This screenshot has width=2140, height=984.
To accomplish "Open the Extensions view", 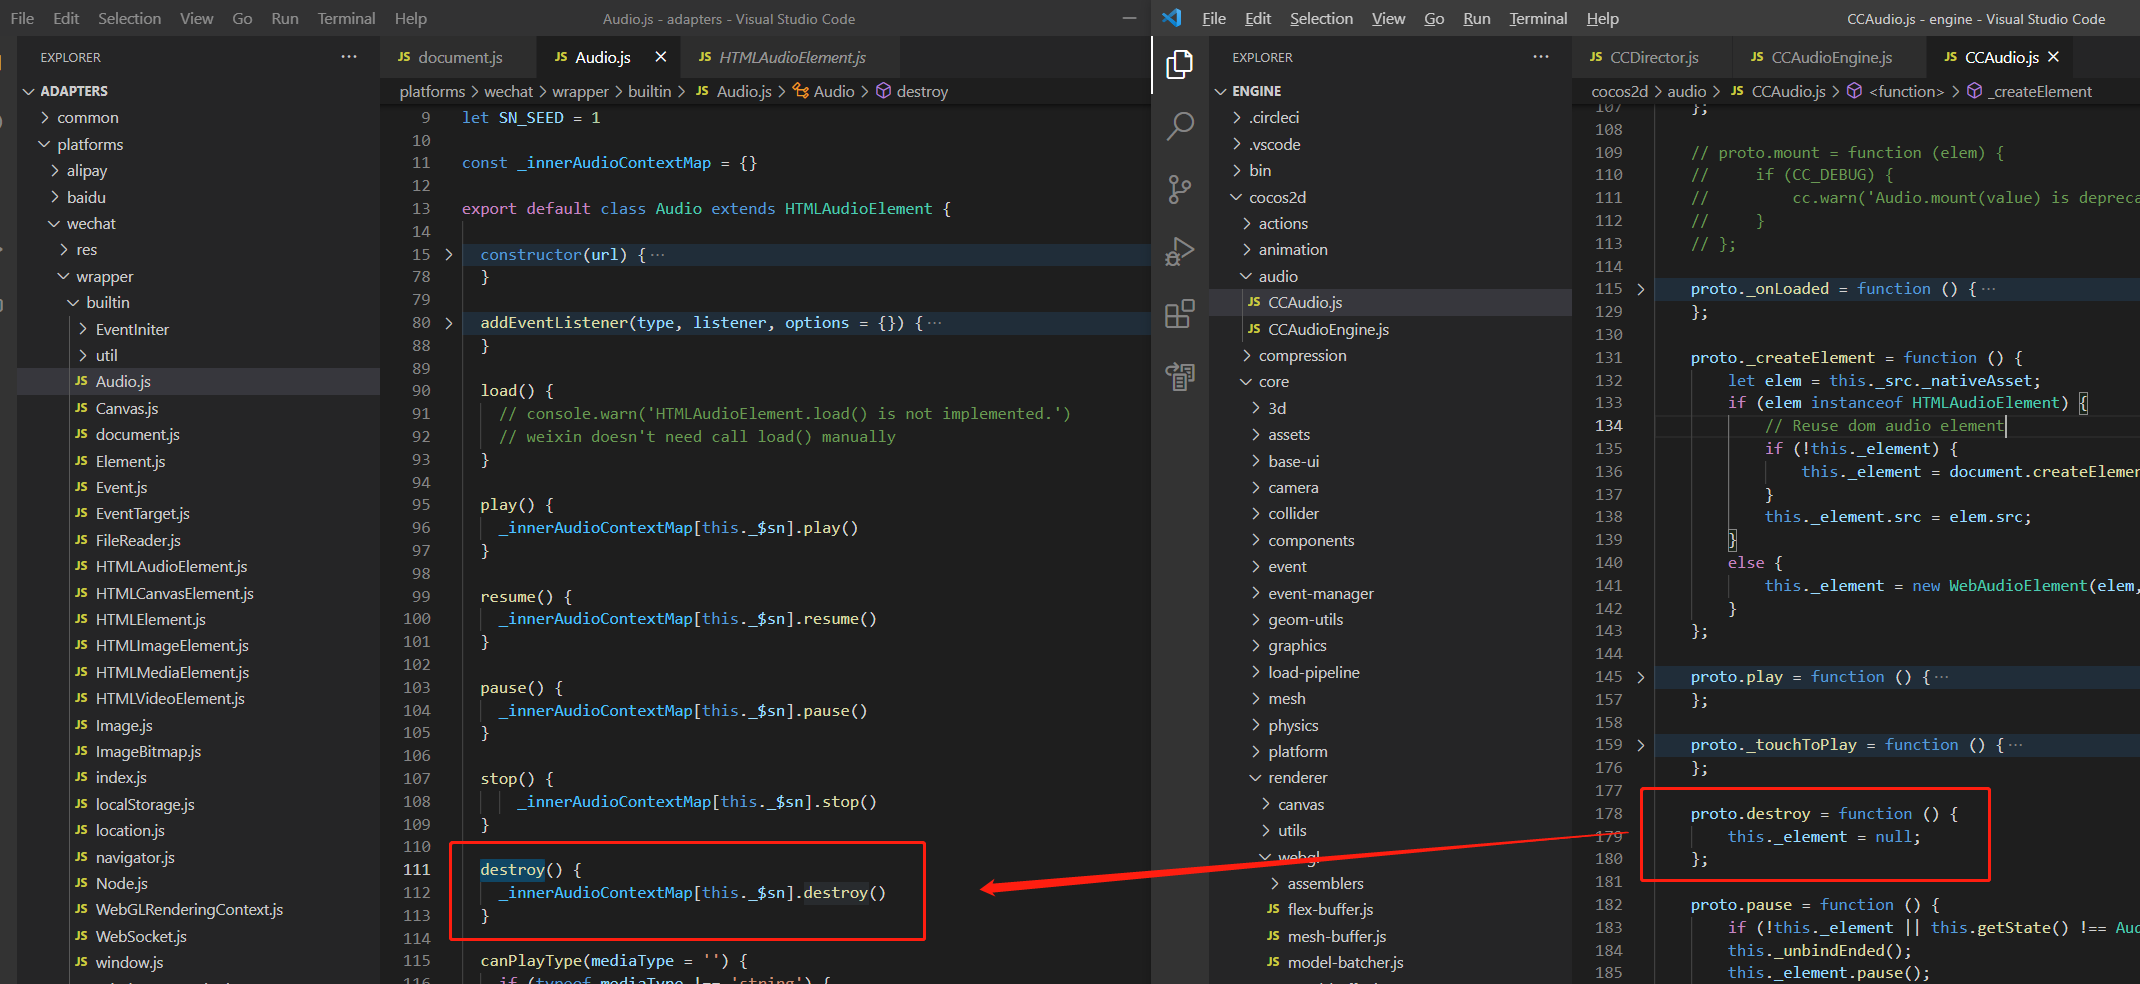I will (x=1180, y=314).
